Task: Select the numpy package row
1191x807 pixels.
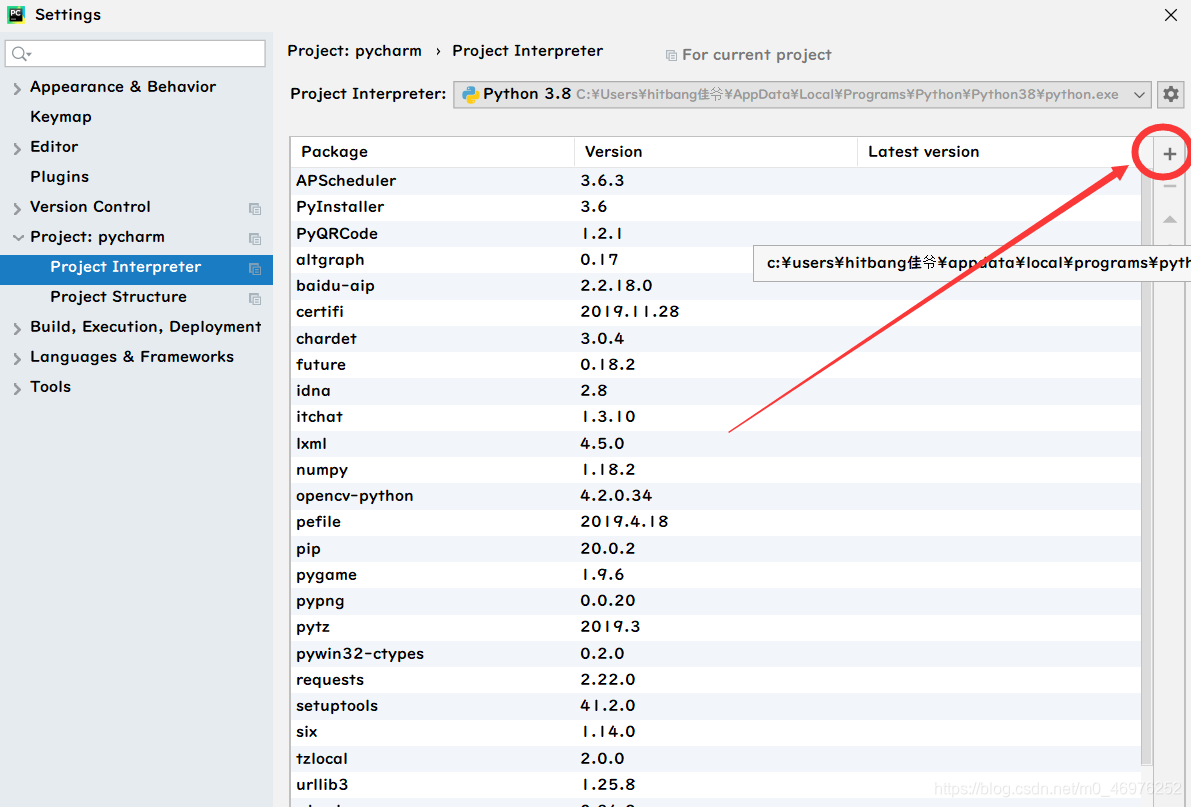Action: (x=716, y=470)
